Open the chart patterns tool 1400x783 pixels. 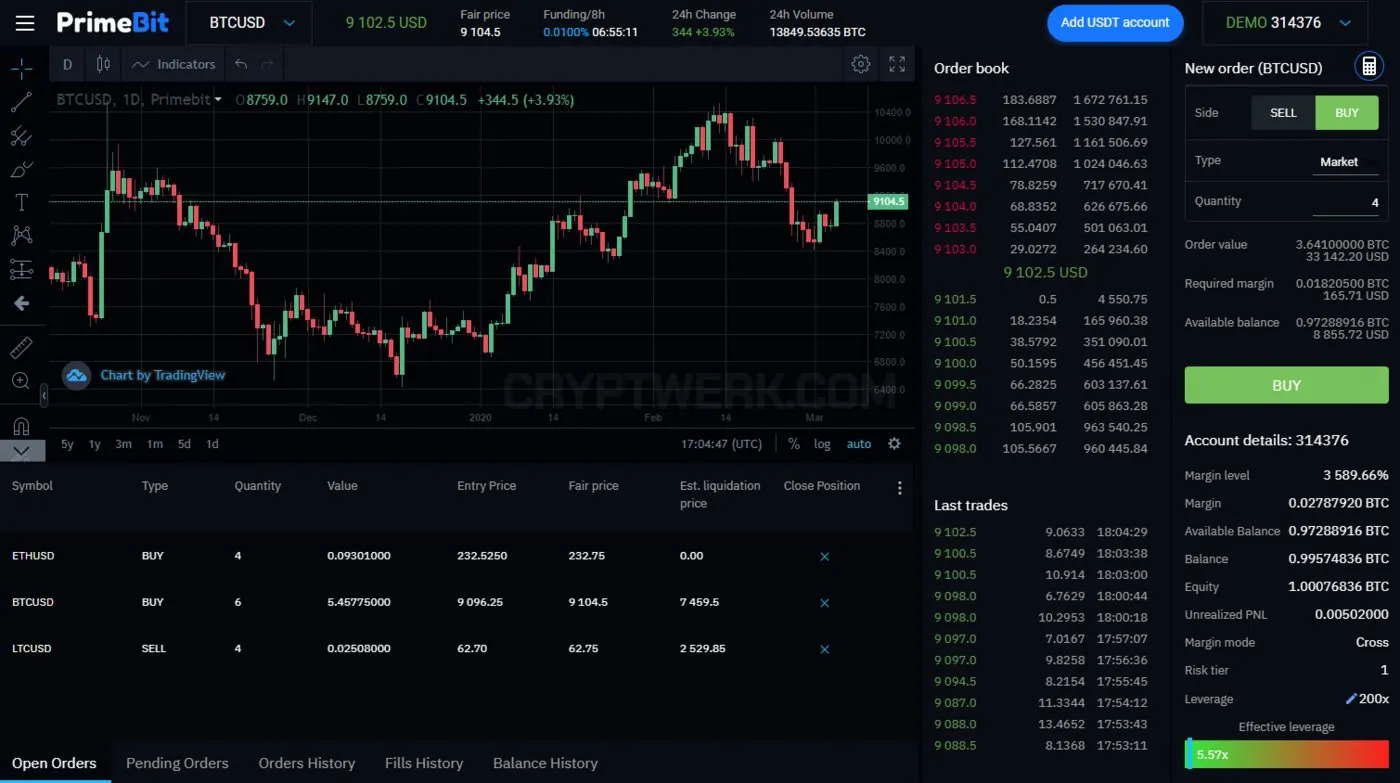(x=21, y=236)
